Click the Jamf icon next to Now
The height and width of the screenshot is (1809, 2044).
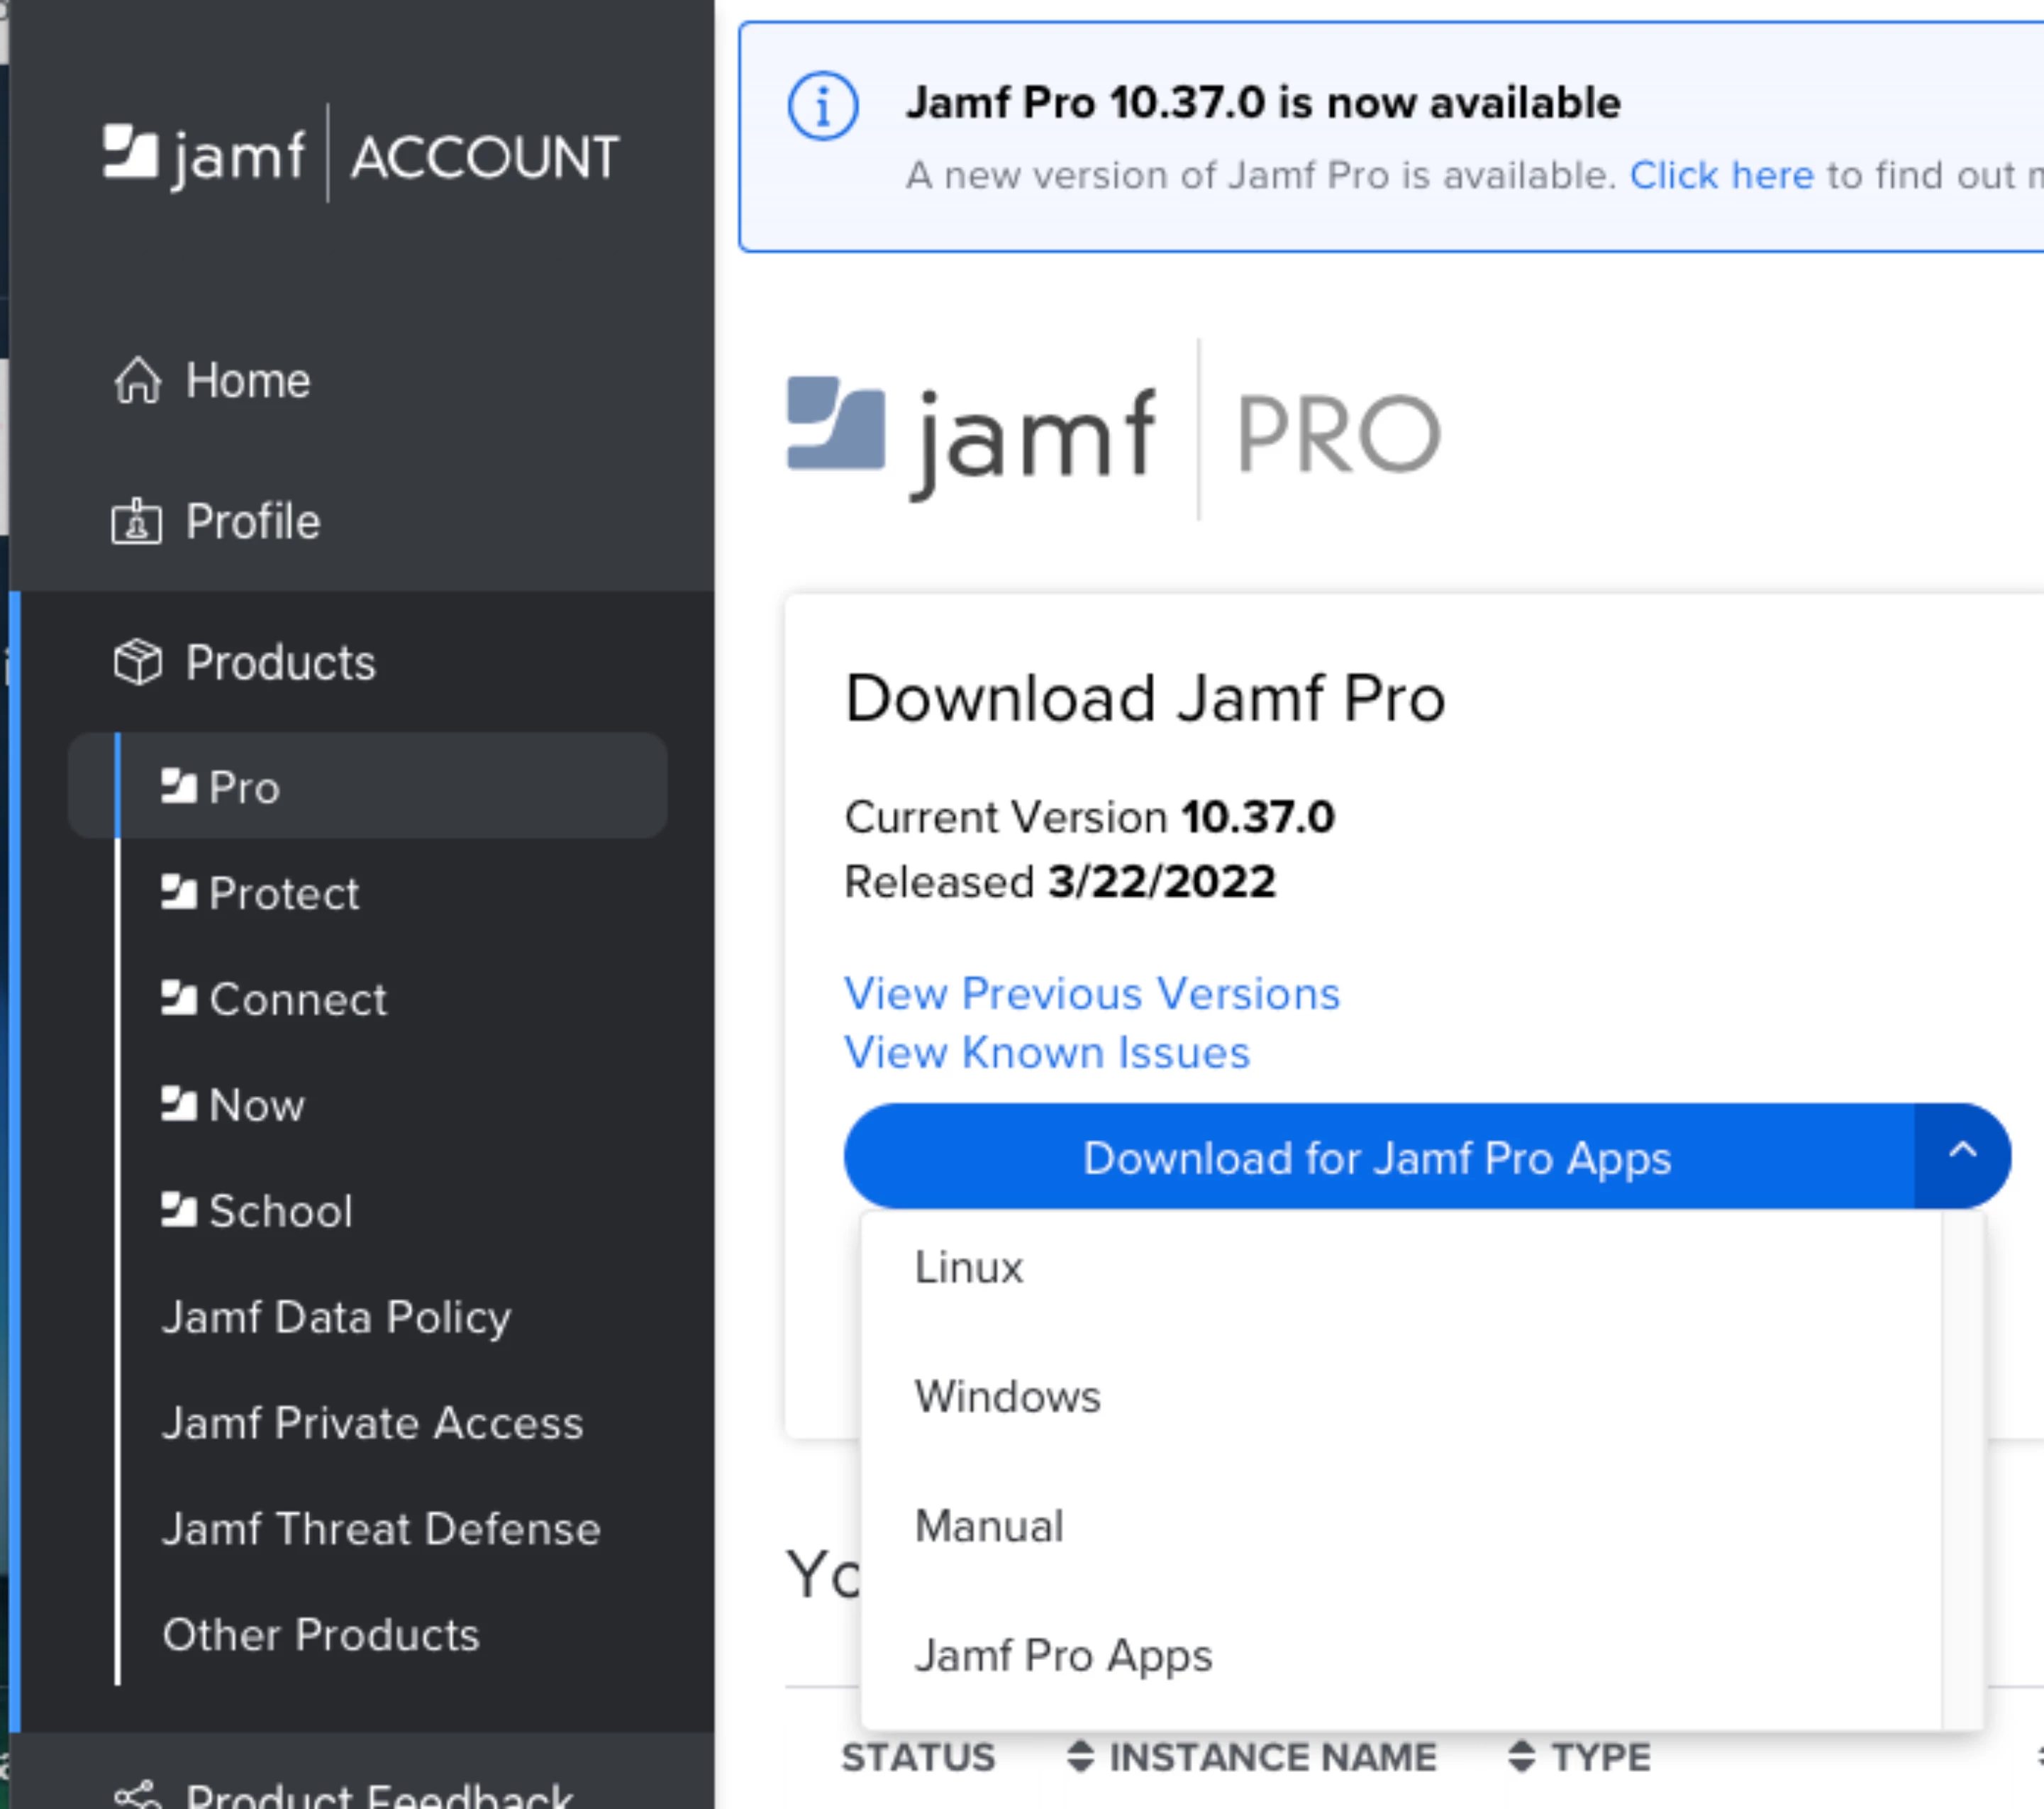179,1104
